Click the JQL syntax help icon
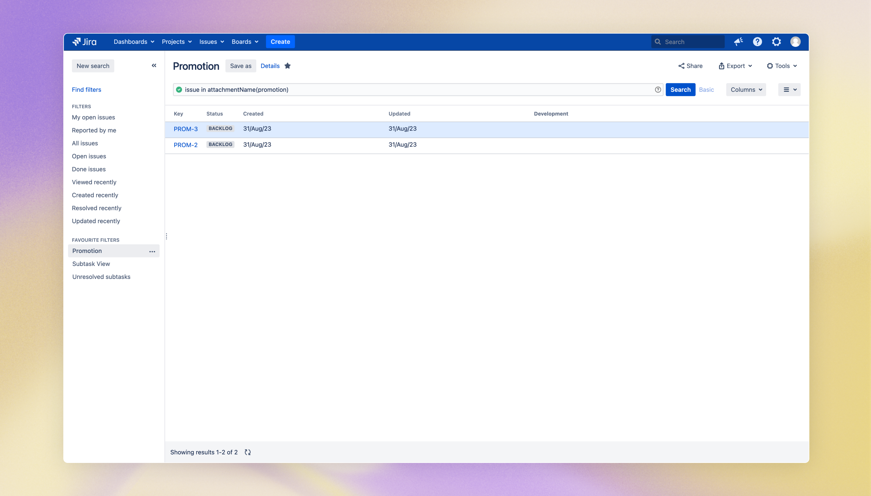871x496 pixels. pos(658,90)
